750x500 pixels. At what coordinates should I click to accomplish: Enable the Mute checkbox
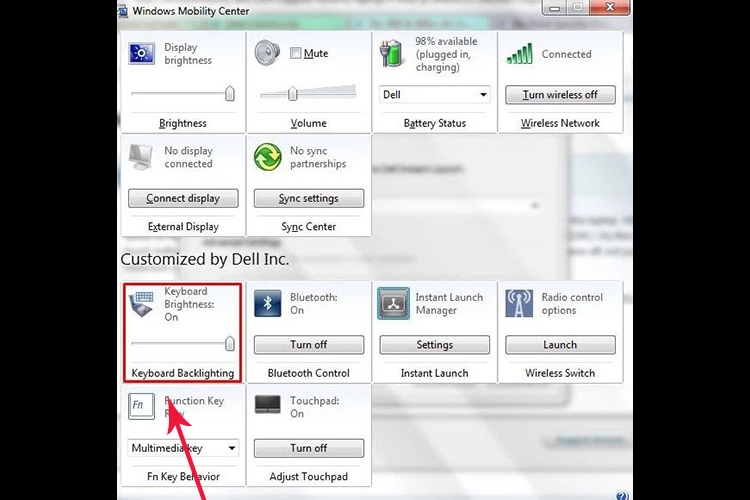tap(296, 53)
